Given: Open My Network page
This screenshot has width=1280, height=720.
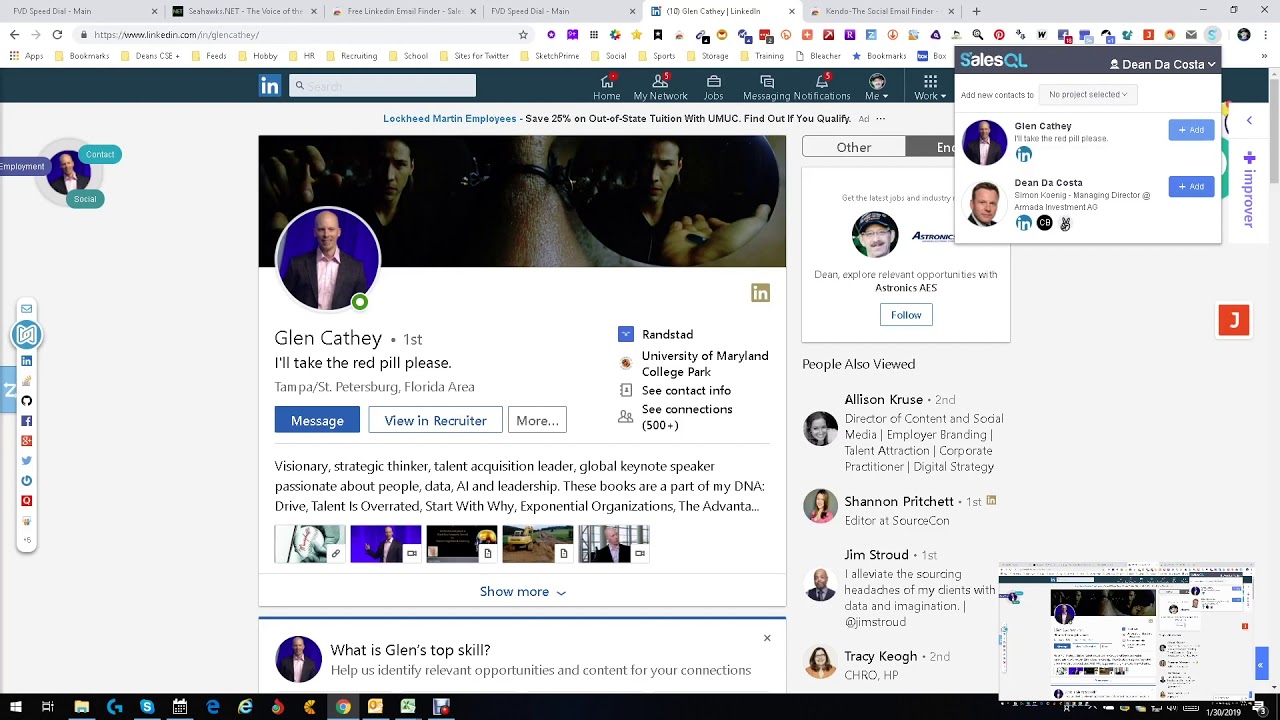Looking at the screenshot, I should (660, 87).
